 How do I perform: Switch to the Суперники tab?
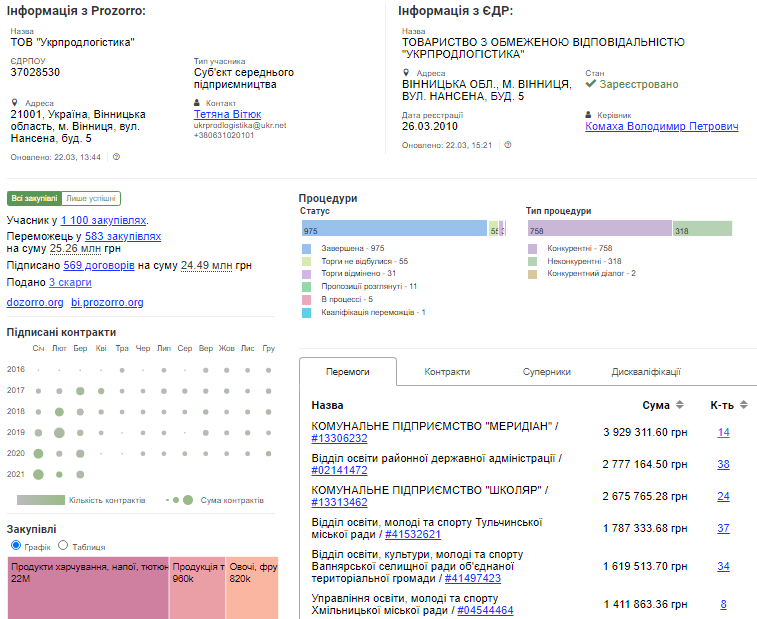point(547,372)
